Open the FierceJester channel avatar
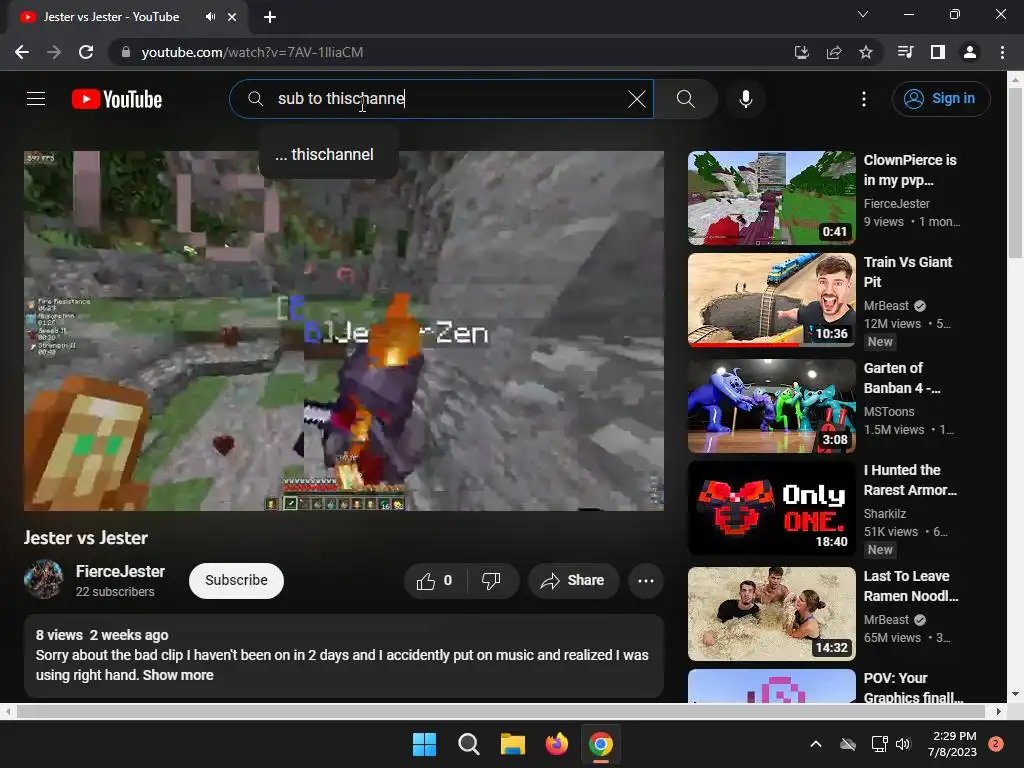This screenshot has width=1024, height=768. (44, 580)
